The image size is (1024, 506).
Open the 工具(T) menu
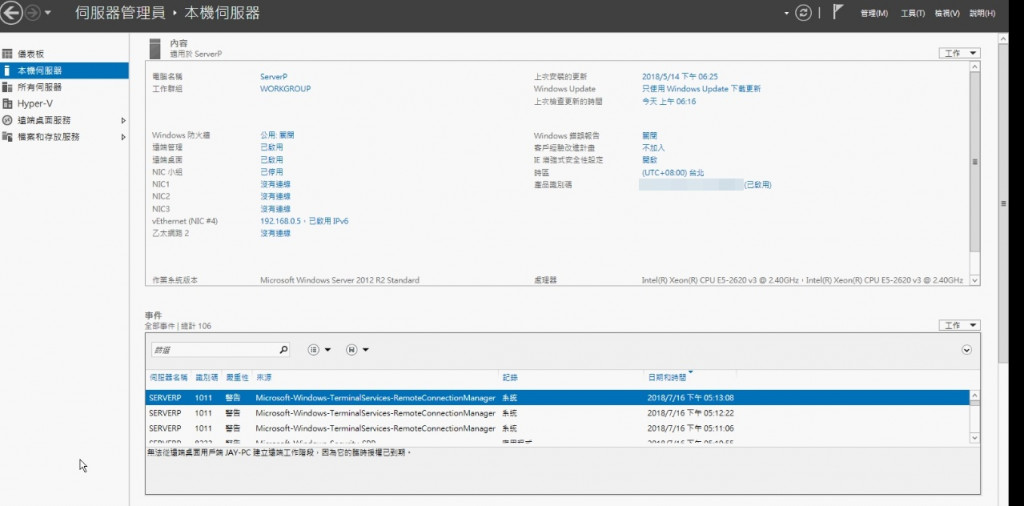(912, 13)
